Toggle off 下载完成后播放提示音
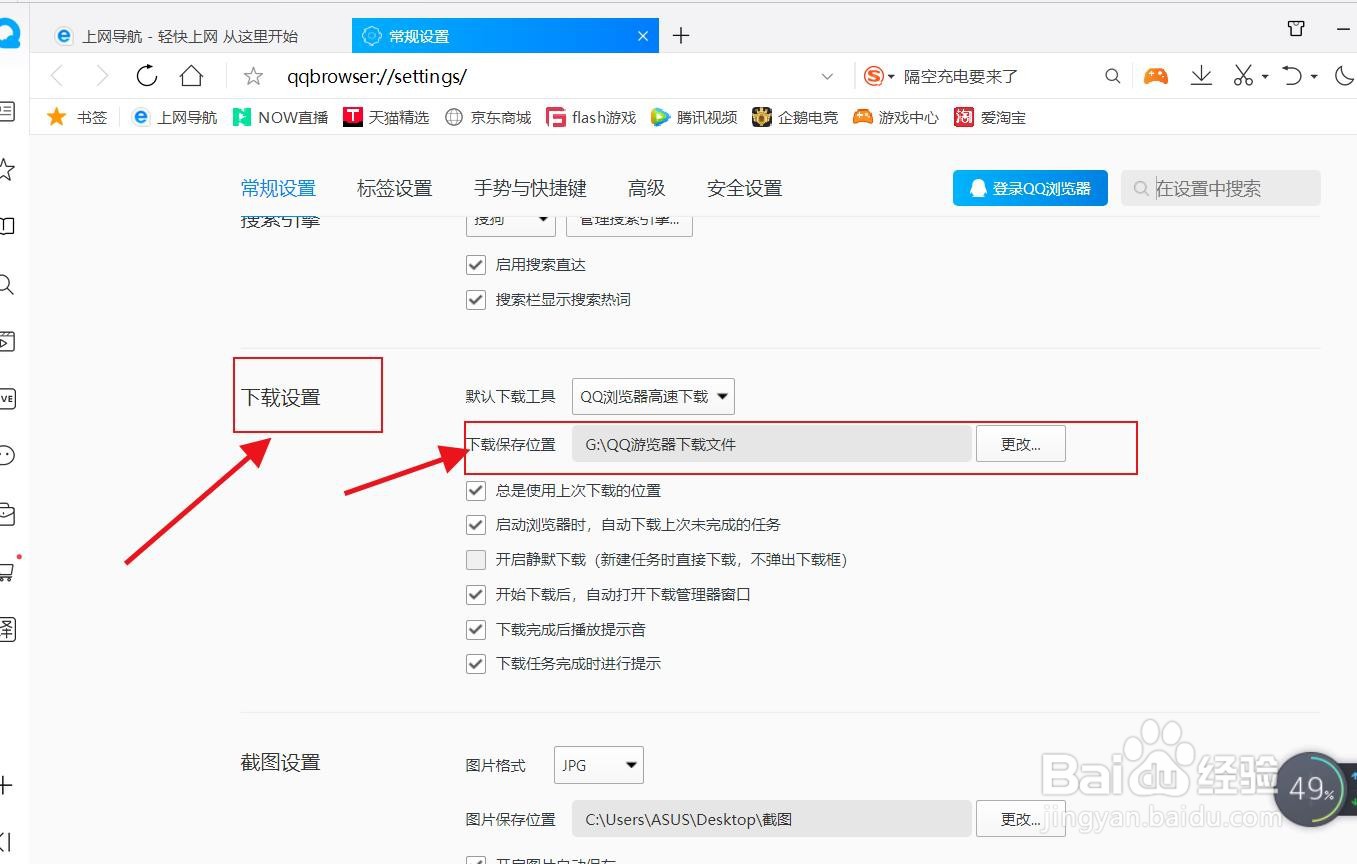This screenshot has width=1357, height=864. (x=475, y=629)
